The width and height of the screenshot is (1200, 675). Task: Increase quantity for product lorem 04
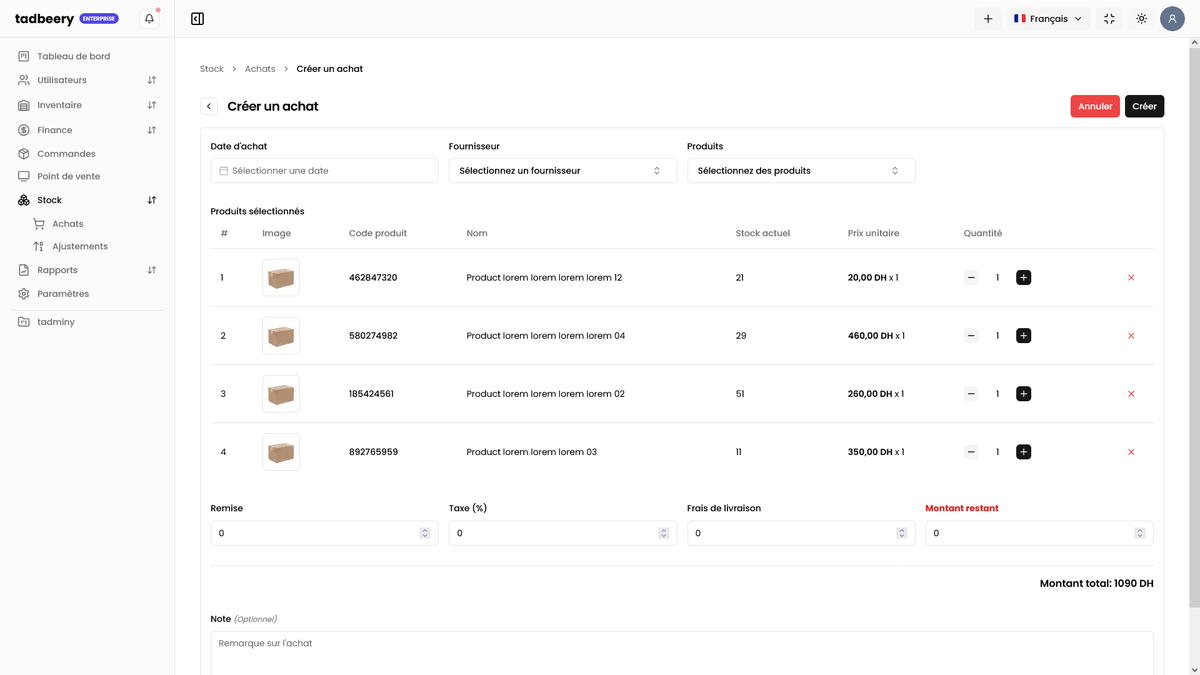click(1023, 336)
